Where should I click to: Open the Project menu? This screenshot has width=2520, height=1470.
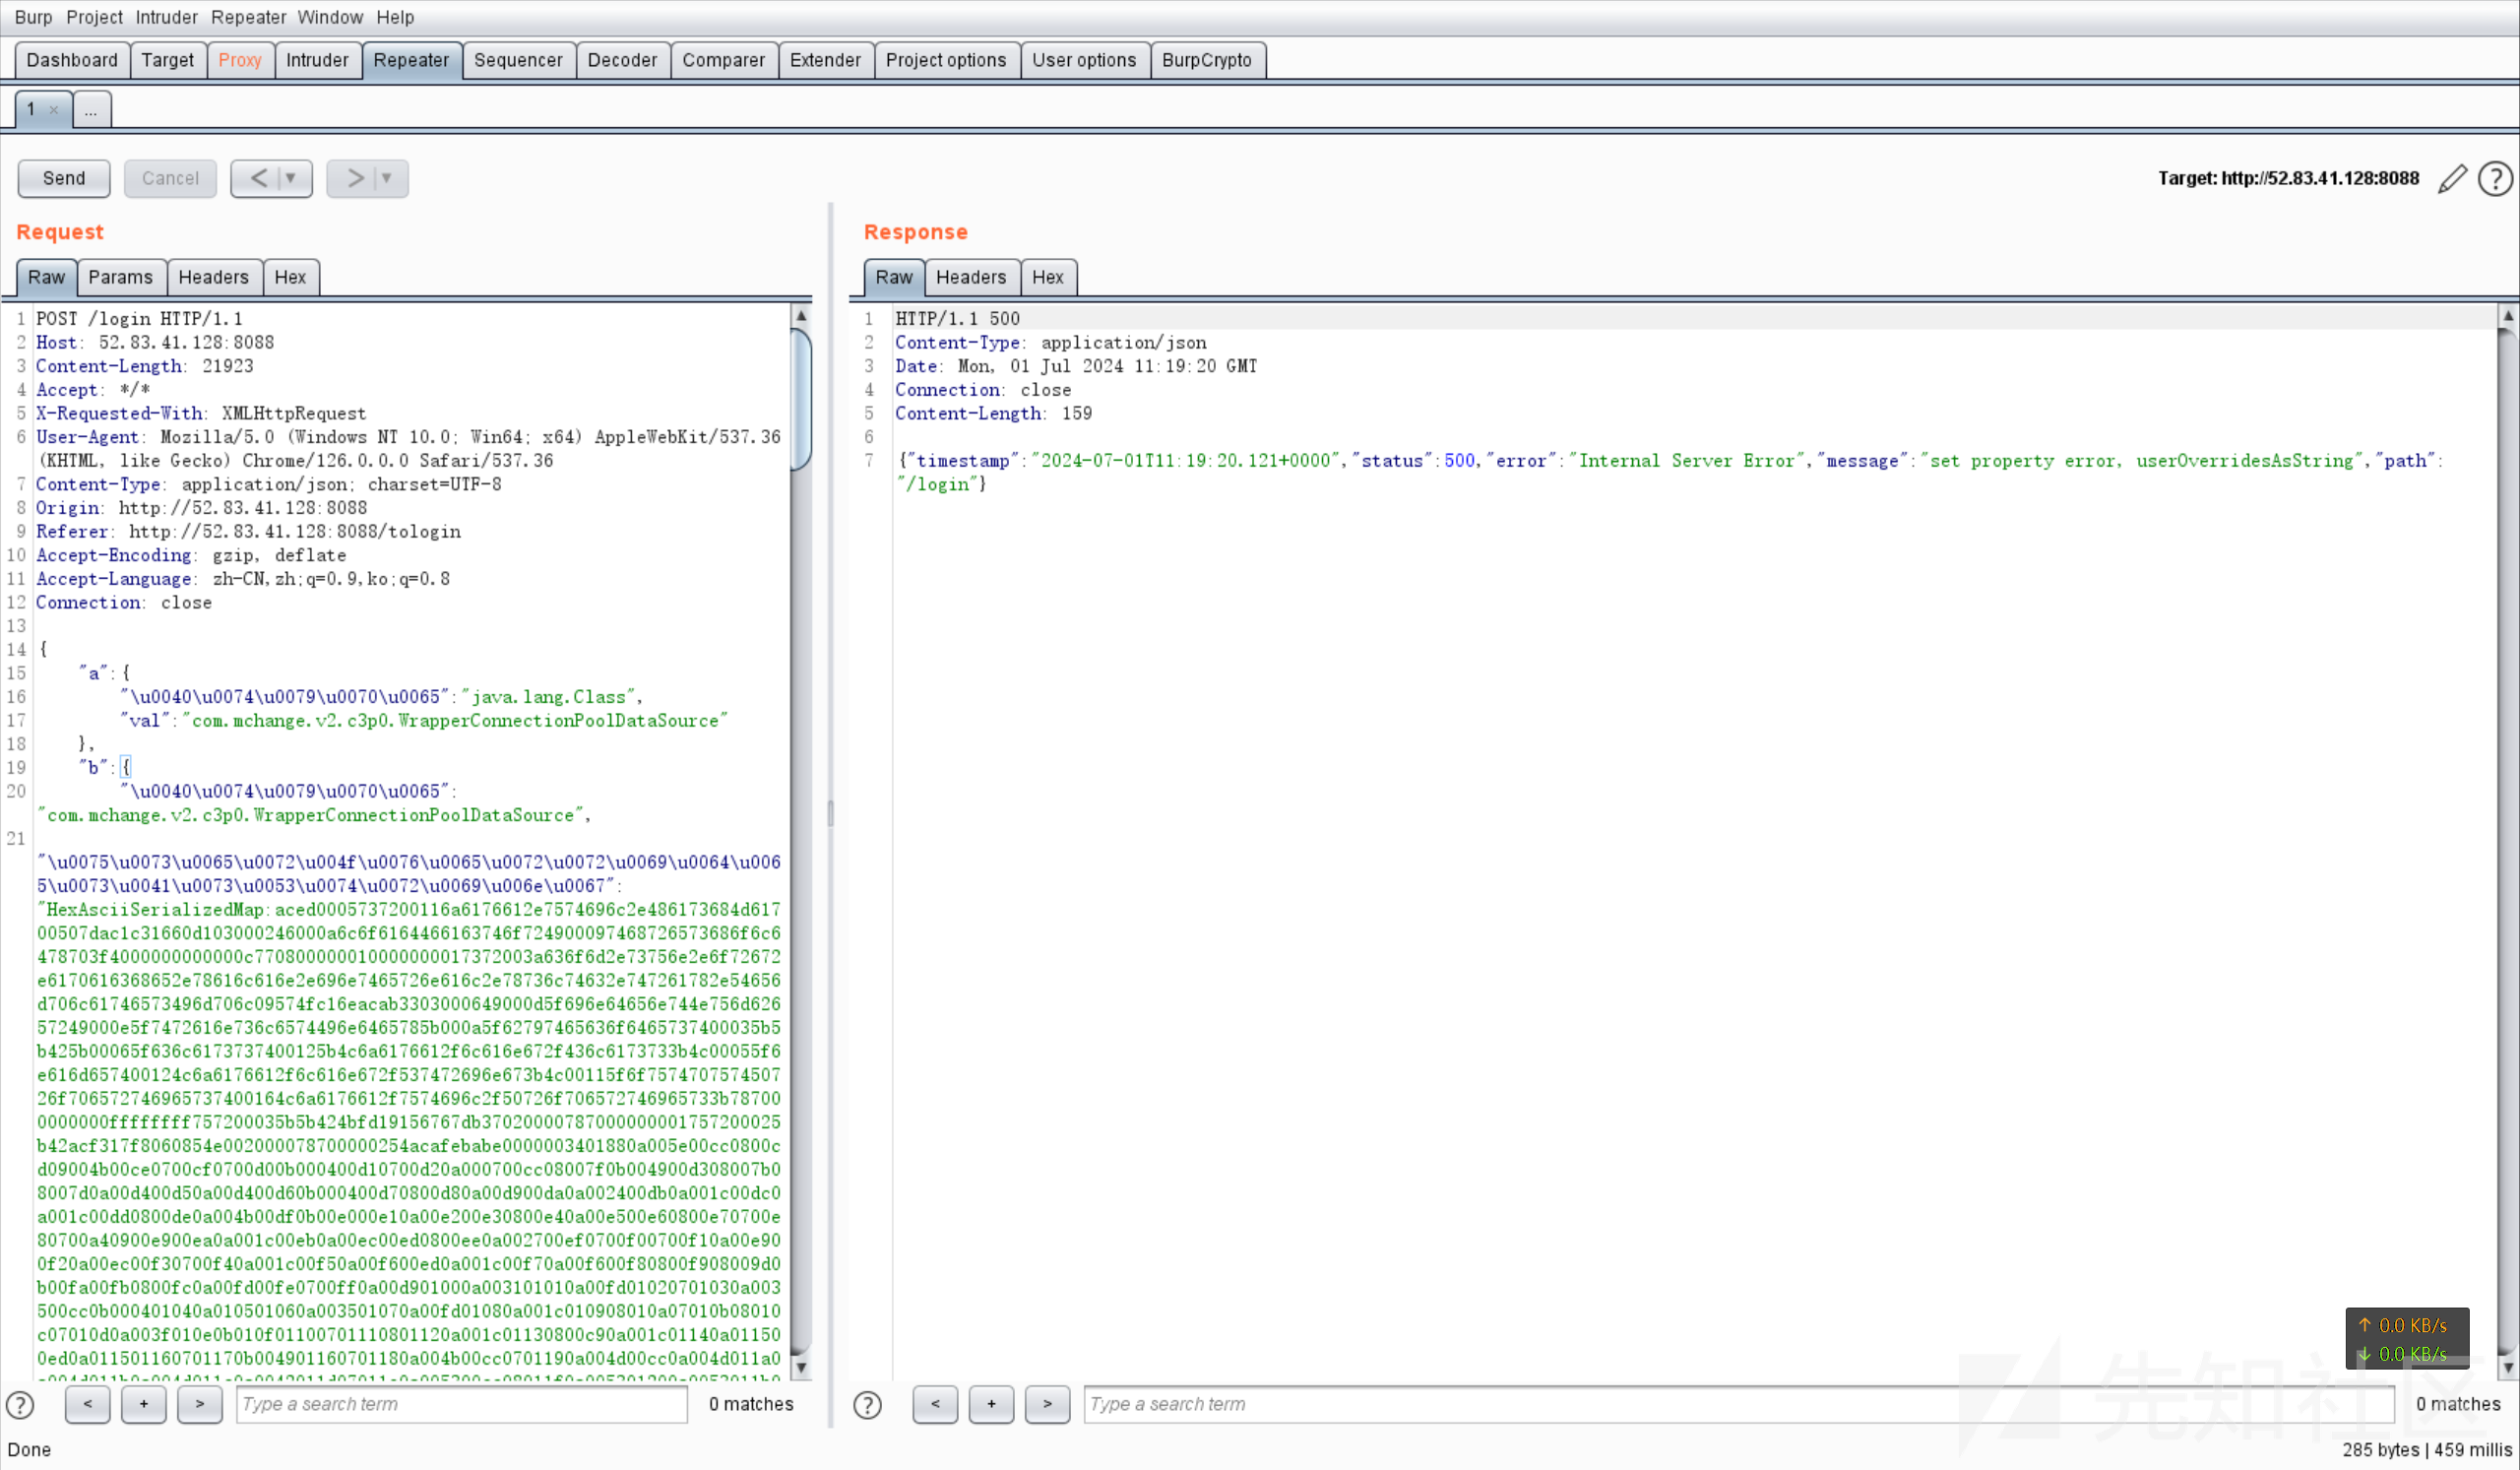point(94,17)
